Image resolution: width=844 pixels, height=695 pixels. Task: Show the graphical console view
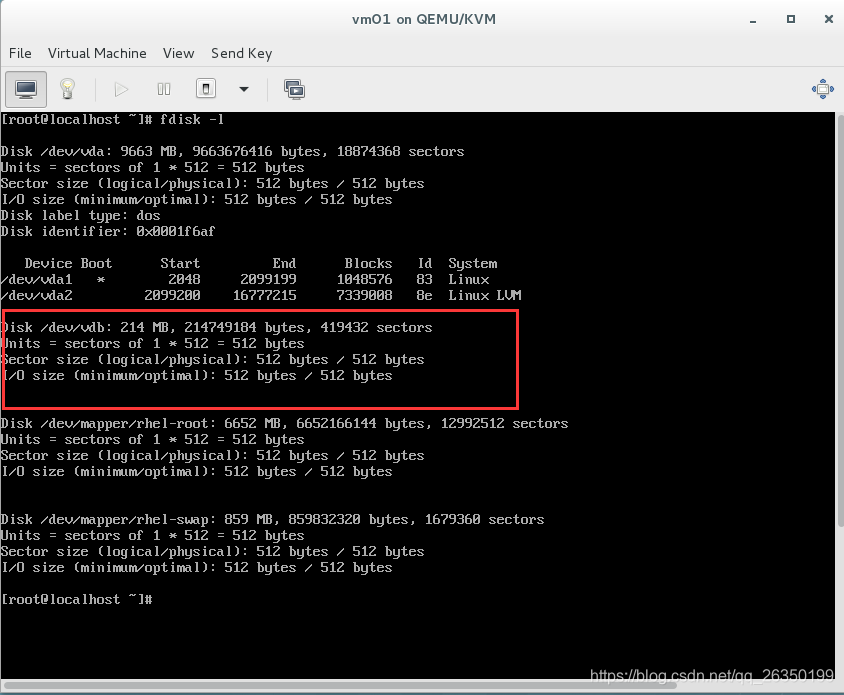(x=26, y=89)
